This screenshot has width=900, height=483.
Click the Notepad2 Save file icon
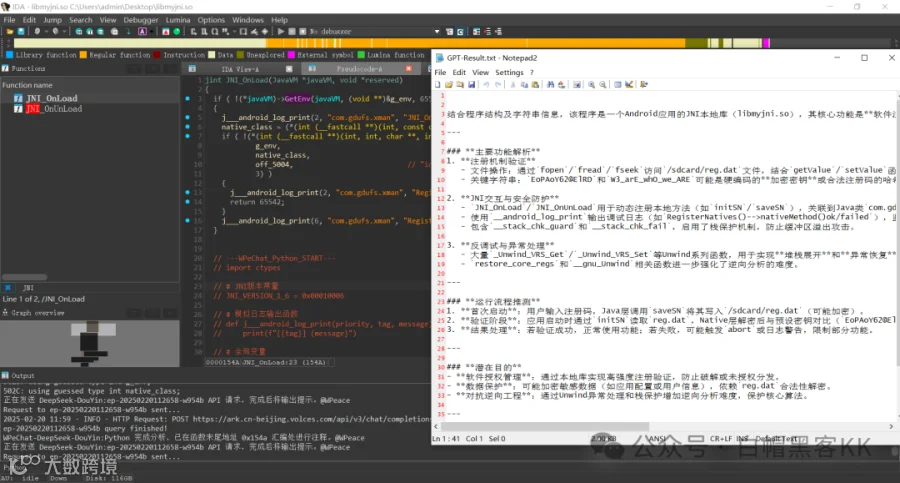point(471,84)
